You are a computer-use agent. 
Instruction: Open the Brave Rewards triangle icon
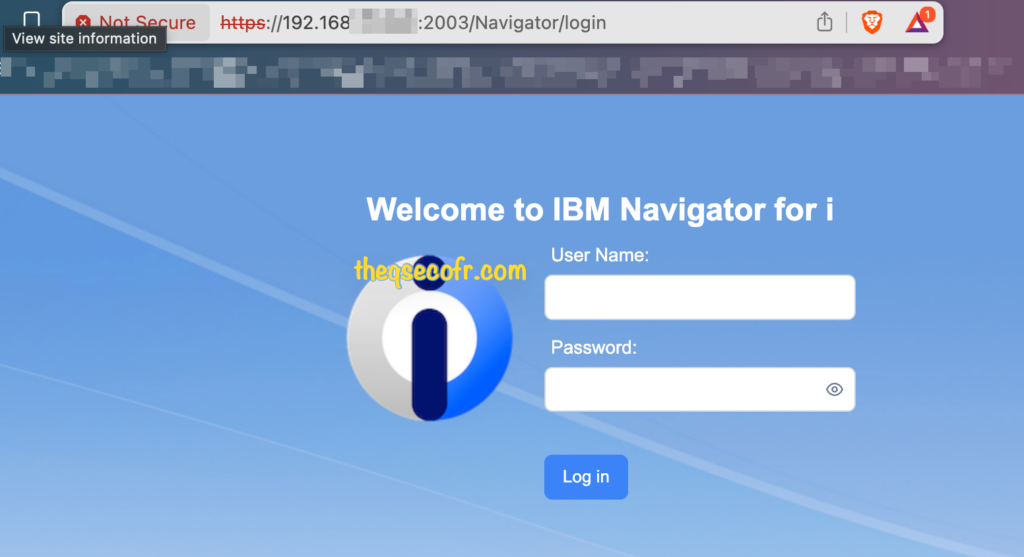[920, 22]
